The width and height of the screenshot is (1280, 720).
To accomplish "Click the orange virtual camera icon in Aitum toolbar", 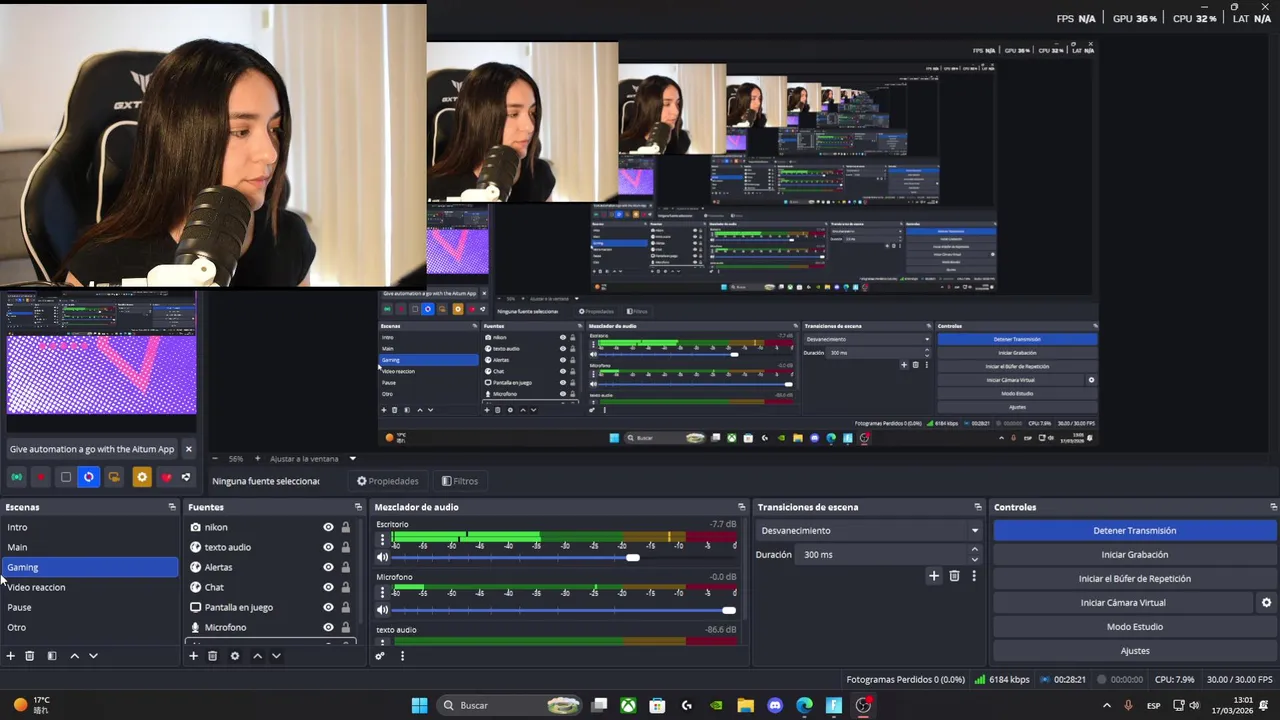I will [x=114, y=477].
